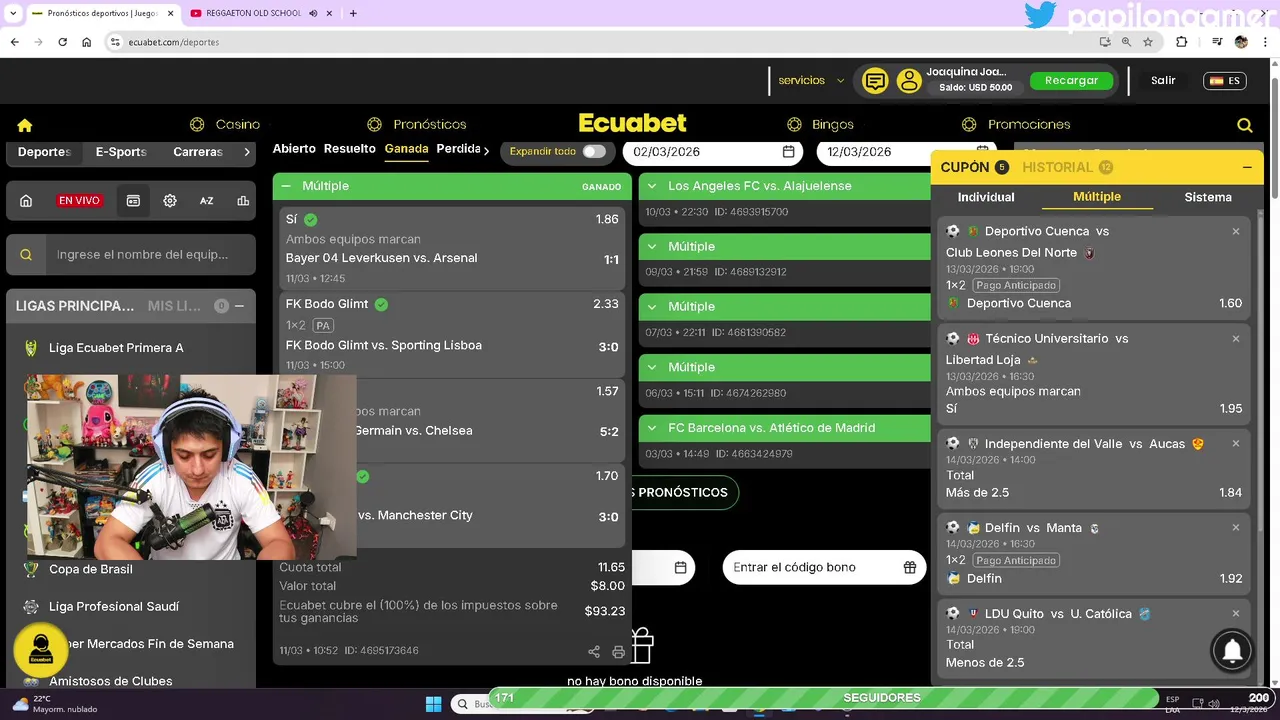Open the user profile avatar icon

(x=908, y=81)
